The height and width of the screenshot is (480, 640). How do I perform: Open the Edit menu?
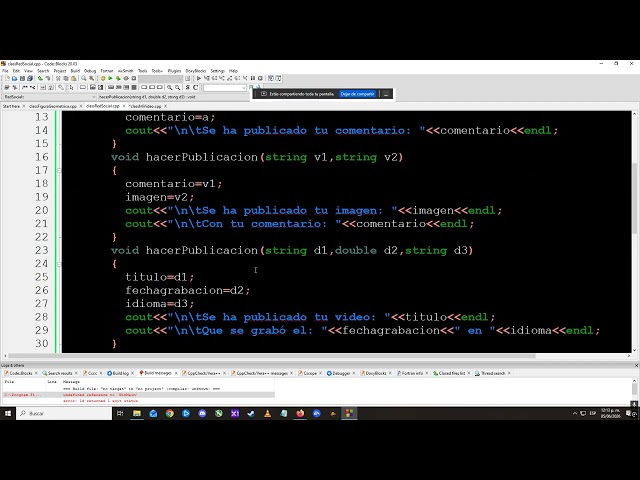16,71
